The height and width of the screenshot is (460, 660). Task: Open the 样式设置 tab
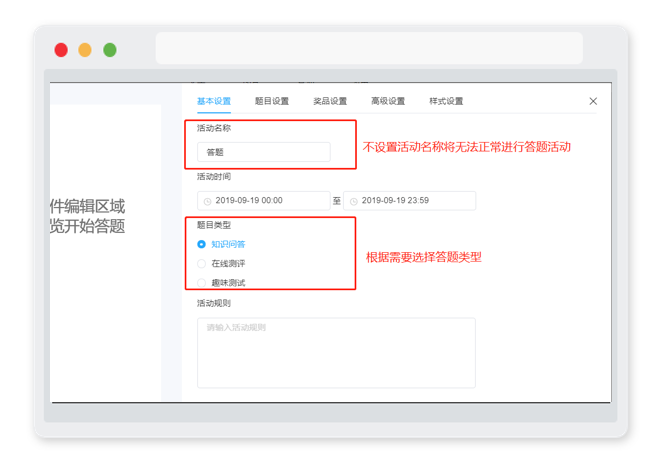pyautogui.click(x=446, y=101)
